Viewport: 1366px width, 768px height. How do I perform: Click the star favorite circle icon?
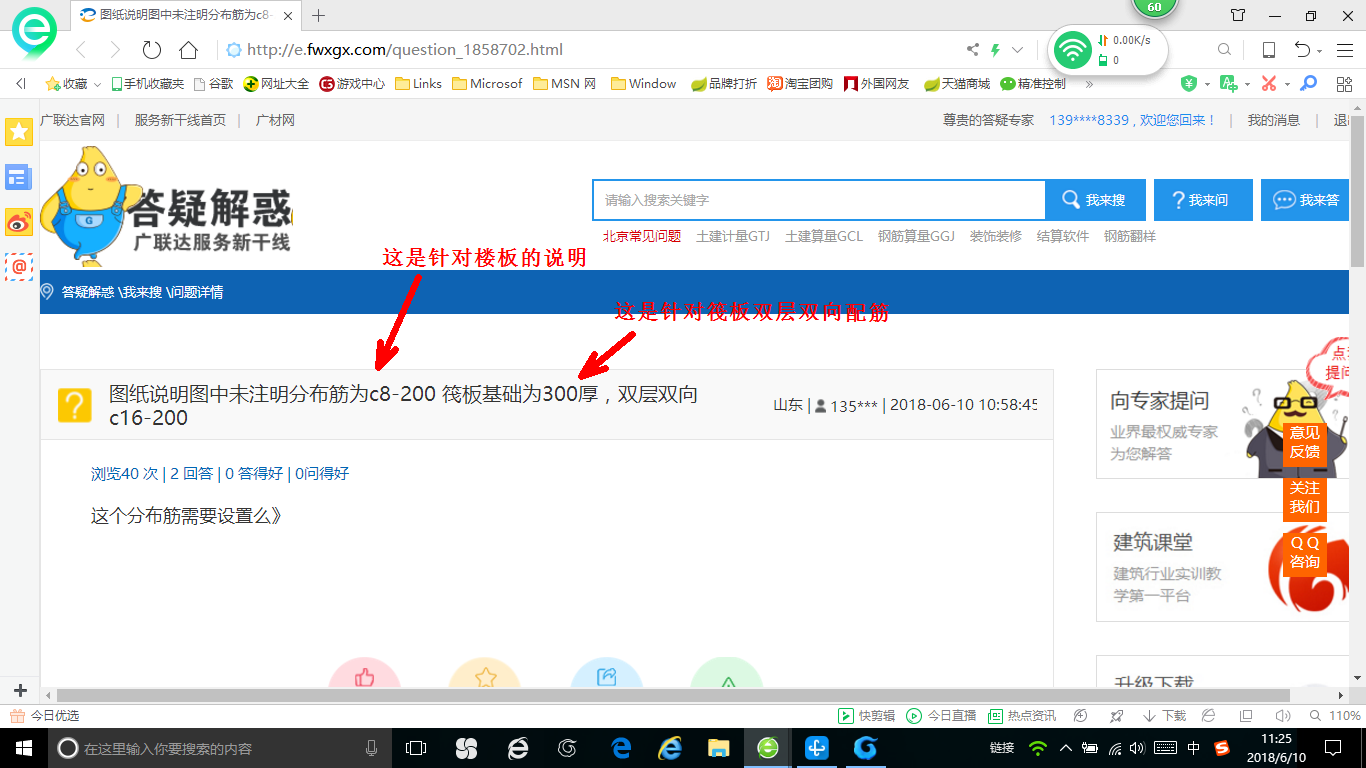(x=485, y=675)
